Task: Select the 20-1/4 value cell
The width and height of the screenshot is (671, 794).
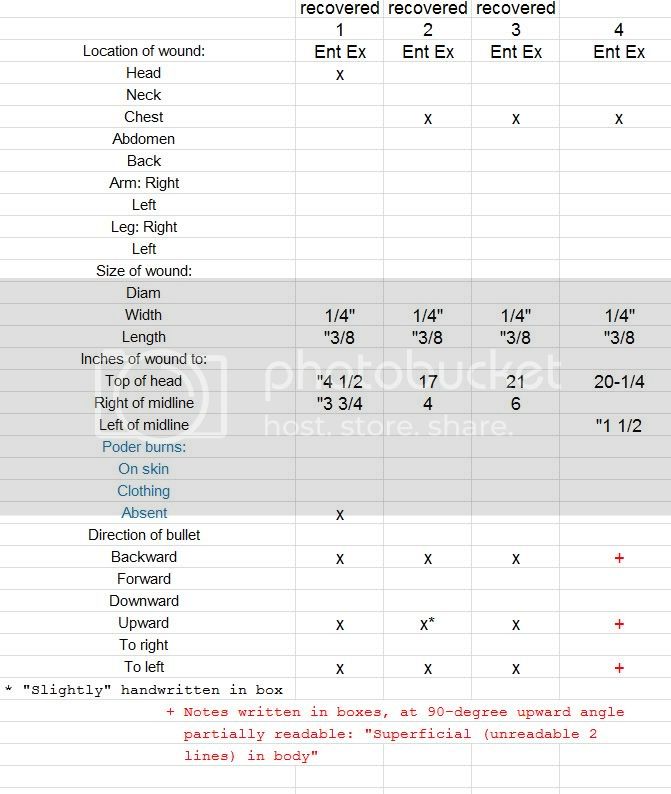Action: point(619,381)
